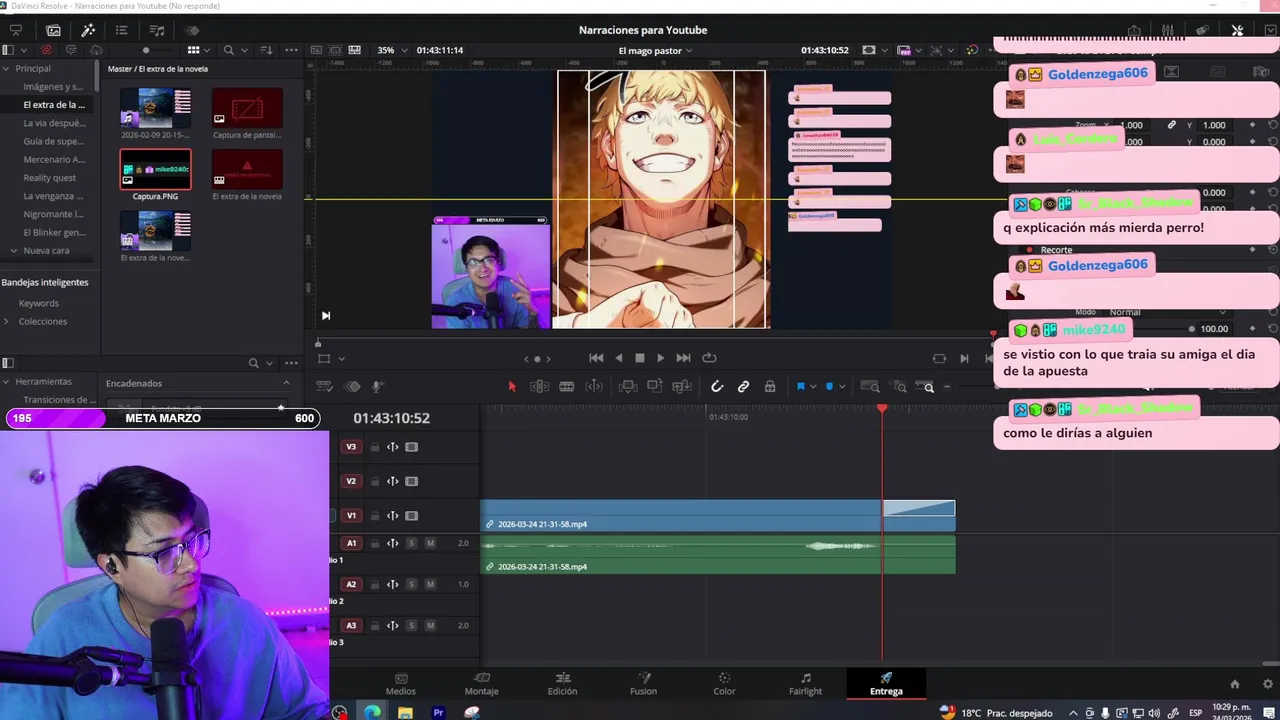Select the Mercenario A... bin
The width and height of the screenshot is (1280, 720).
tap(54, 159)
